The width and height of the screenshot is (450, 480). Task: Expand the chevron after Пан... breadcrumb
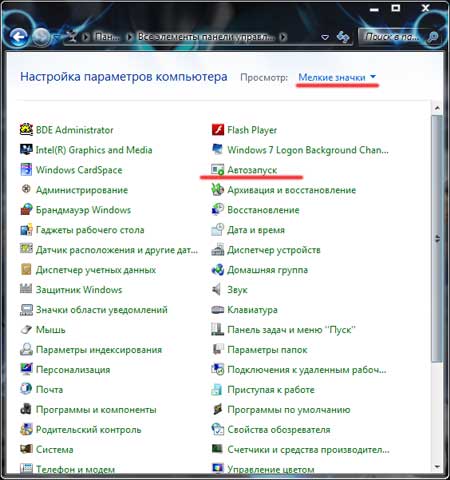tap(129, 37)
